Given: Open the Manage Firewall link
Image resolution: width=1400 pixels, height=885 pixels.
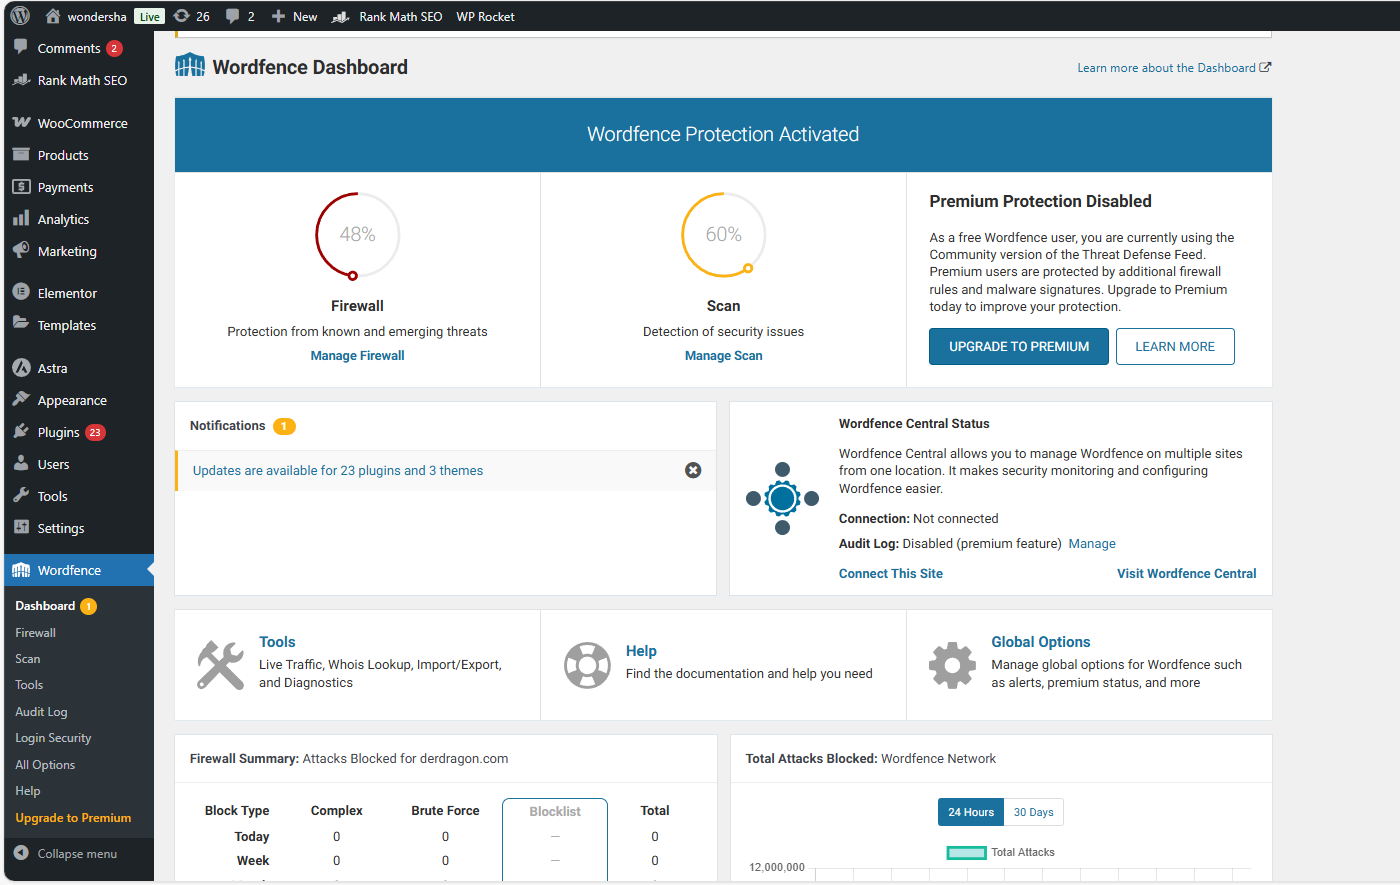Looking at the screenshot, I should 357,356.
